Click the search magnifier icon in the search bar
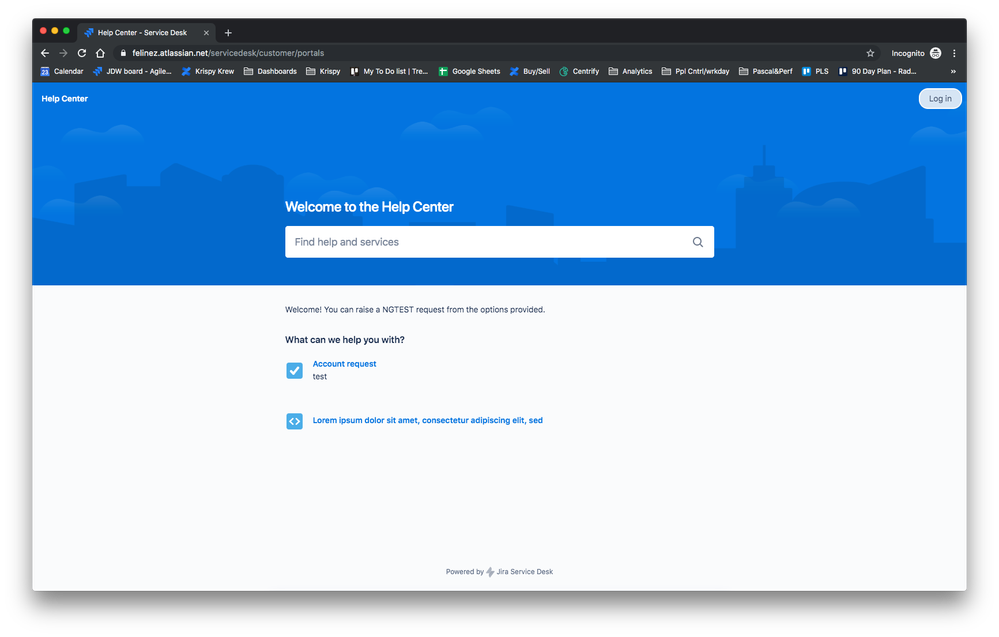This screenshot has height=637, width=999. 697,241
